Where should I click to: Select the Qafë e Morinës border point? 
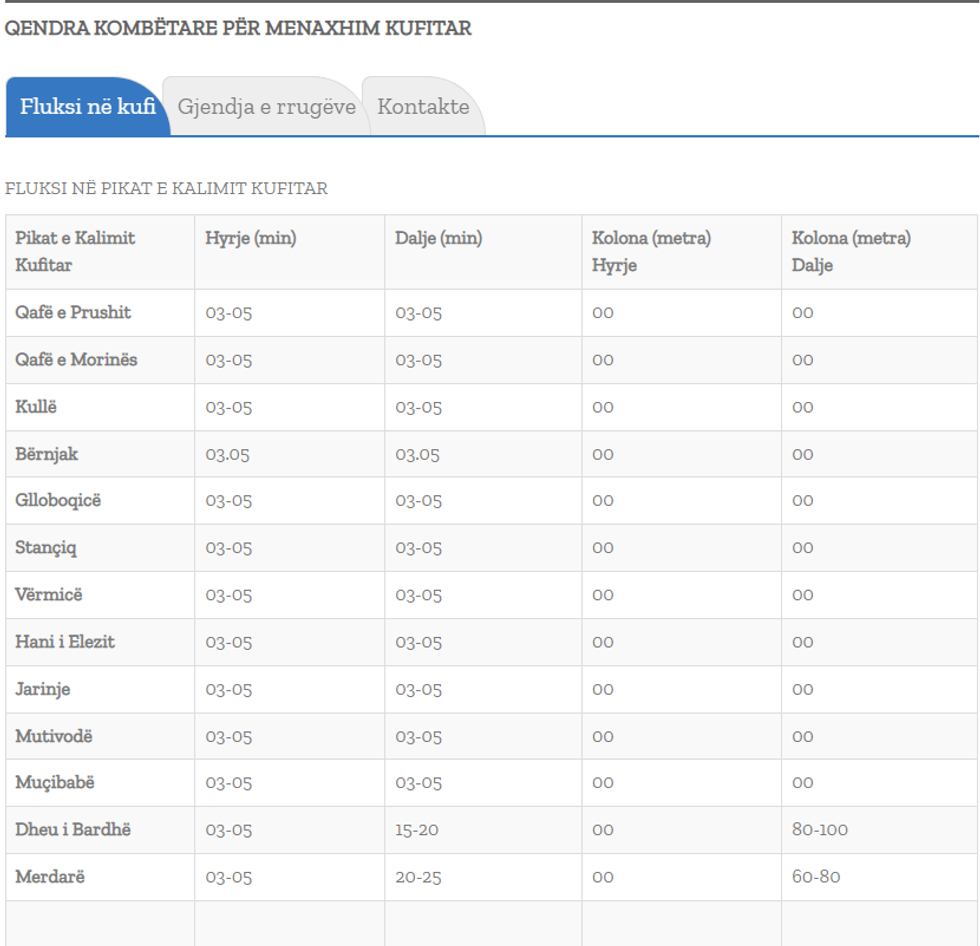click(x=76, y=360)
